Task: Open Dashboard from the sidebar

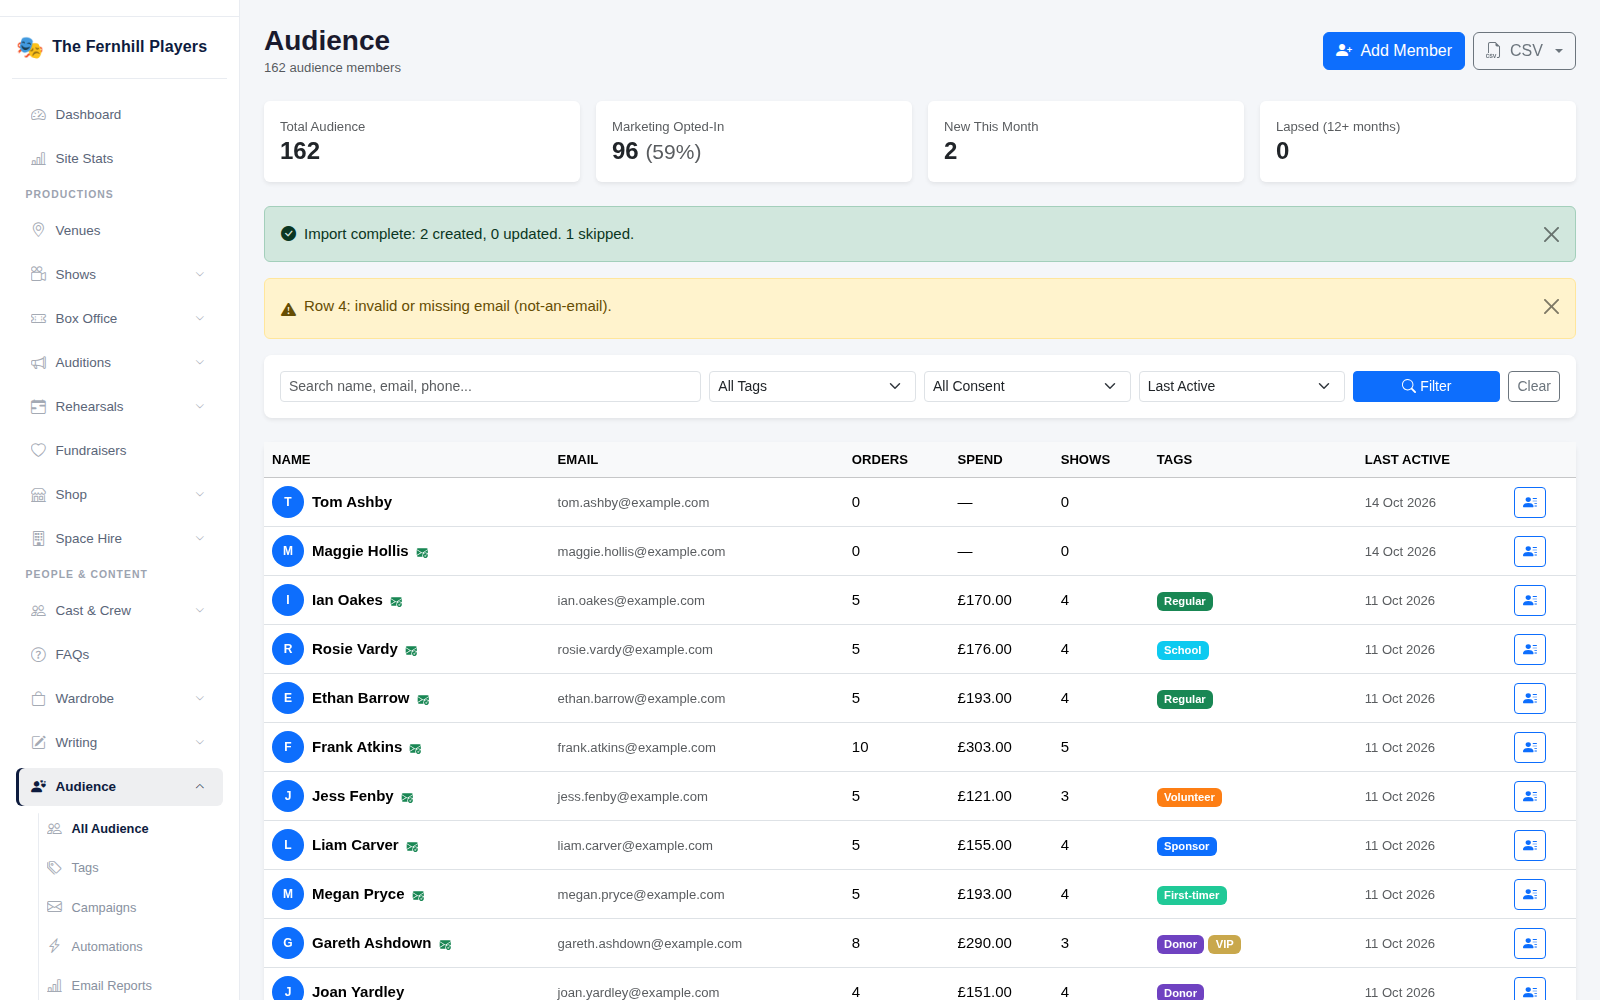Action: point(120,115)
